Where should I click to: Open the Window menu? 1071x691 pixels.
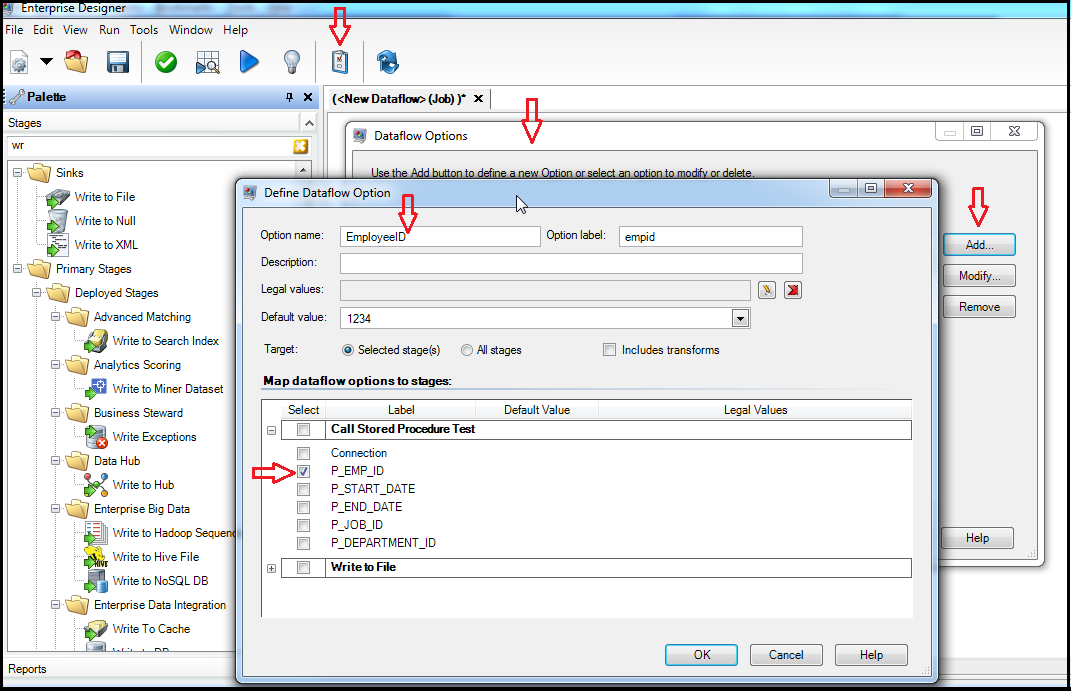(x=191, y=30)
